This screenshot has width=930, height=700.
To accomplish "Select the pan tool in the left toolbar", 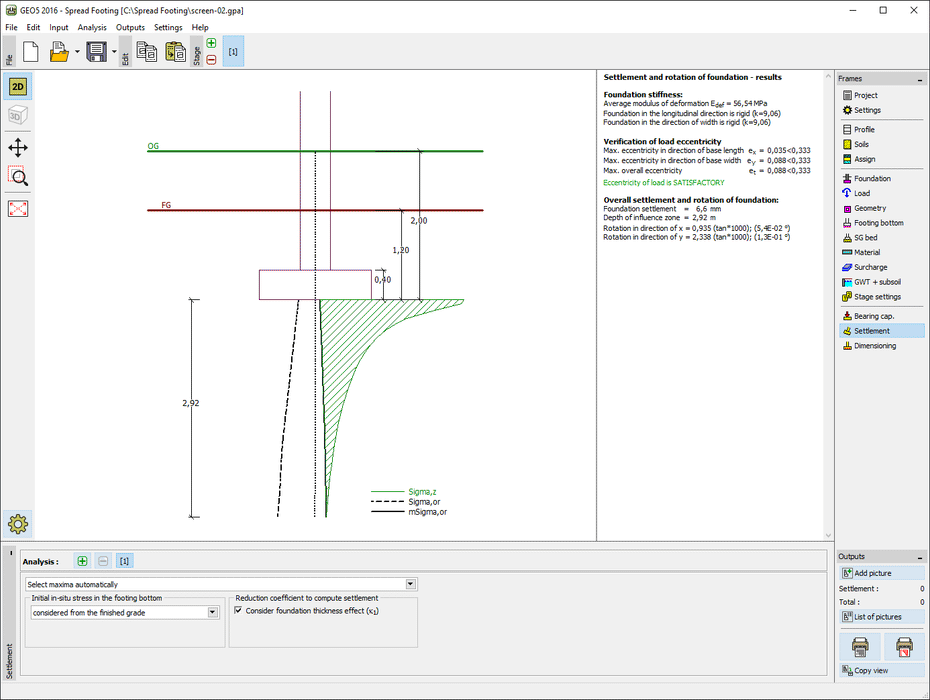I will [x=18, y=148].
